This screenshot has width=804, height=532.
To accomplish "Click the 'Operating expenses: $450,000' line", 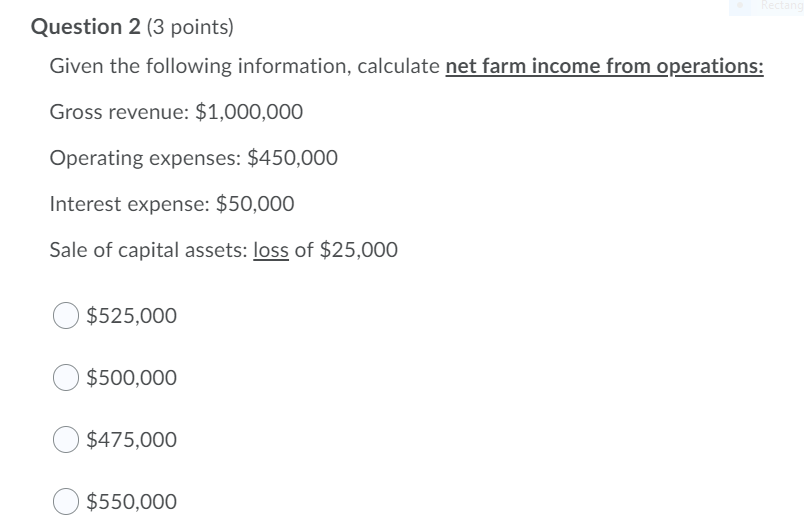I will pos(194,158).
